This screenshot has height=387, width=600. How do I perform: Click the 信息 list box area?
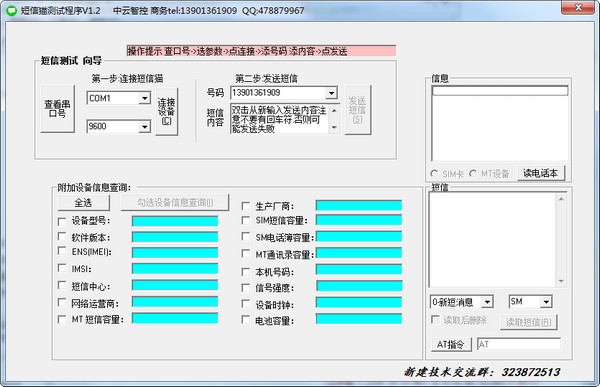click(500, 123)
